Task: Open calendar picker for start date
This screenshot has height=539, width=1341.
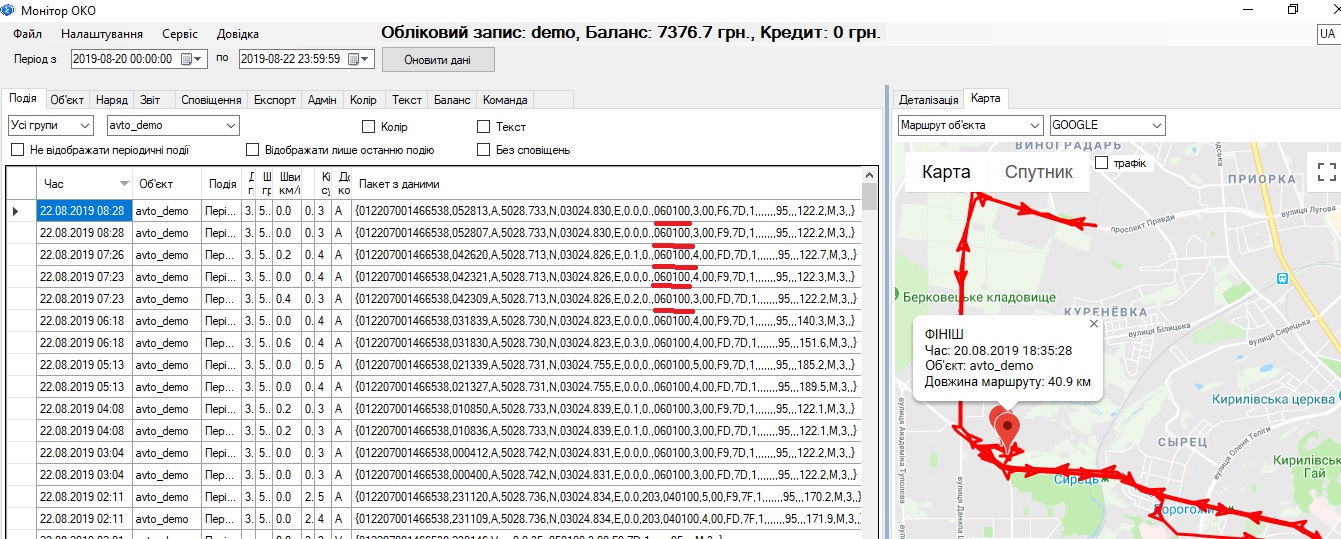Action: pos(186,59)
